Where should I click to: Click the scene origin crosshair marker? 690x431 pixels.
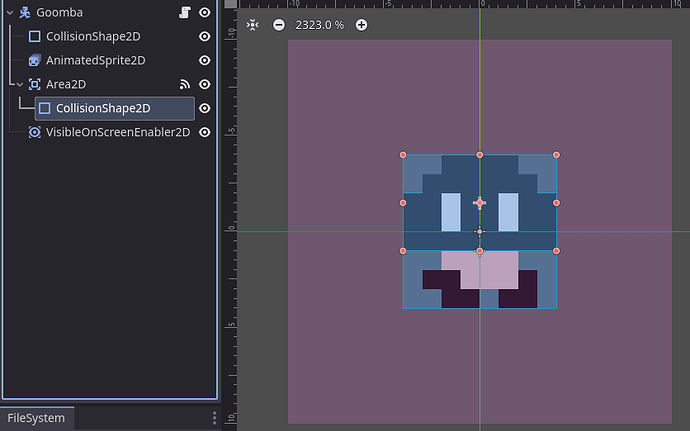tap(480, 232)
